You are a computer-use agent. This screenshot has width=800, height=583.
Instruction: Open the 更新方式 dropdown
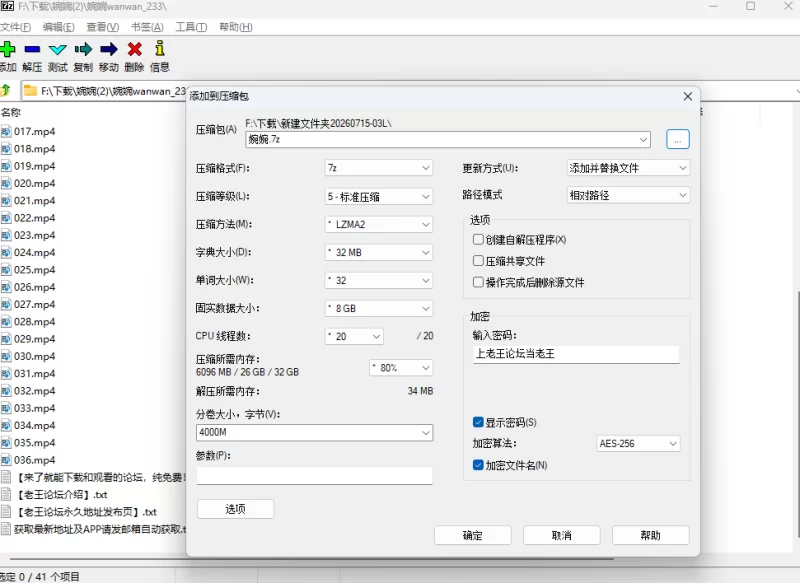click(628, 168)
